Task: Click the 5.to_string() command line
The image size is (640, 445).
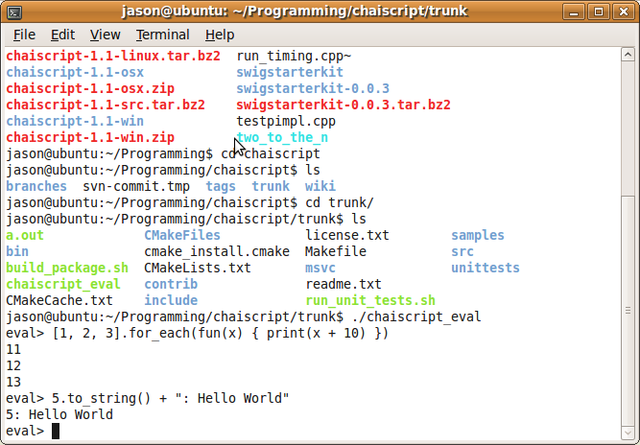Action: click(x=147, y=398)
